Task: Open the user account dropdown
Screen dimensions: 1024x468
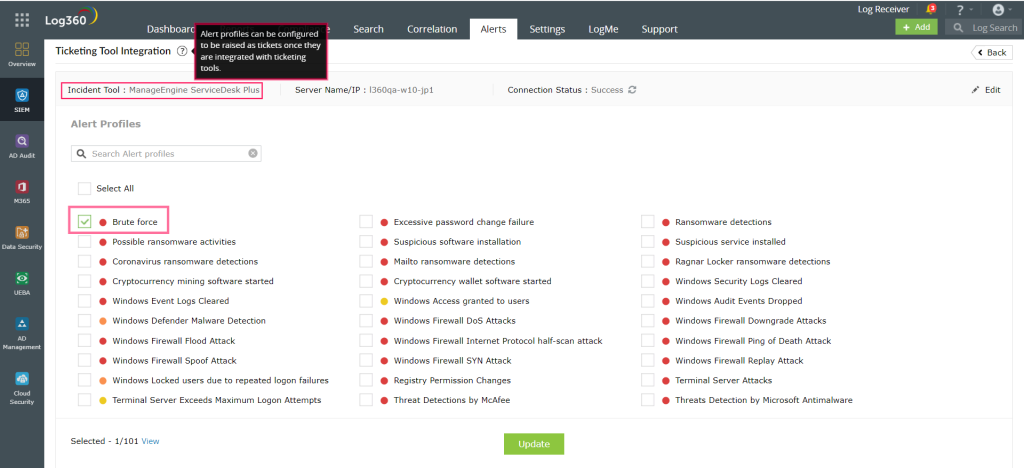Action: click(x=1000, y=10)
